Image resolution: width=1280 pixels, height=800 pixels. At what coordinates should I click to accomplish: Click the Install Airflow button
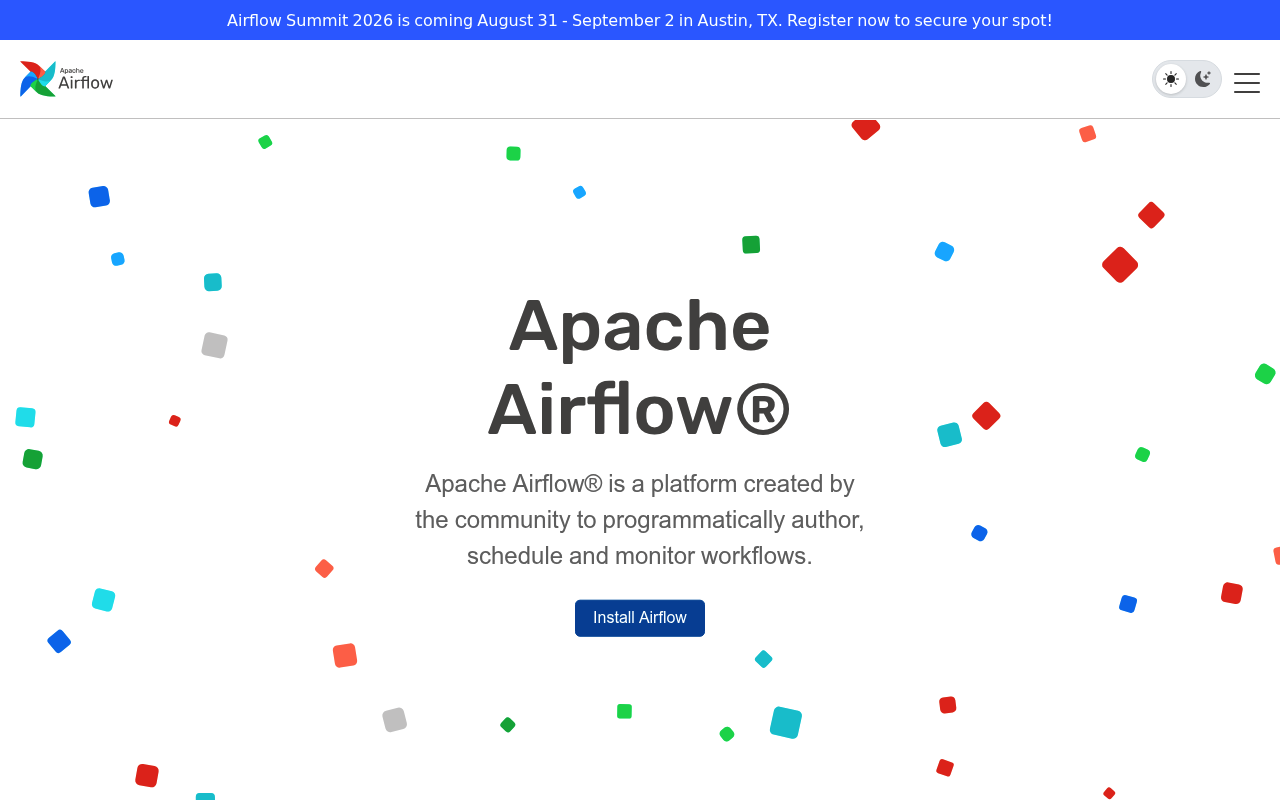640,618
